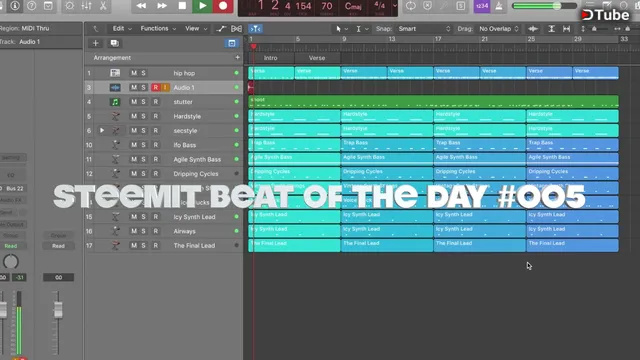The image size is (640, 360).
Task: Open the Edit menu
Action: point(122,29)
